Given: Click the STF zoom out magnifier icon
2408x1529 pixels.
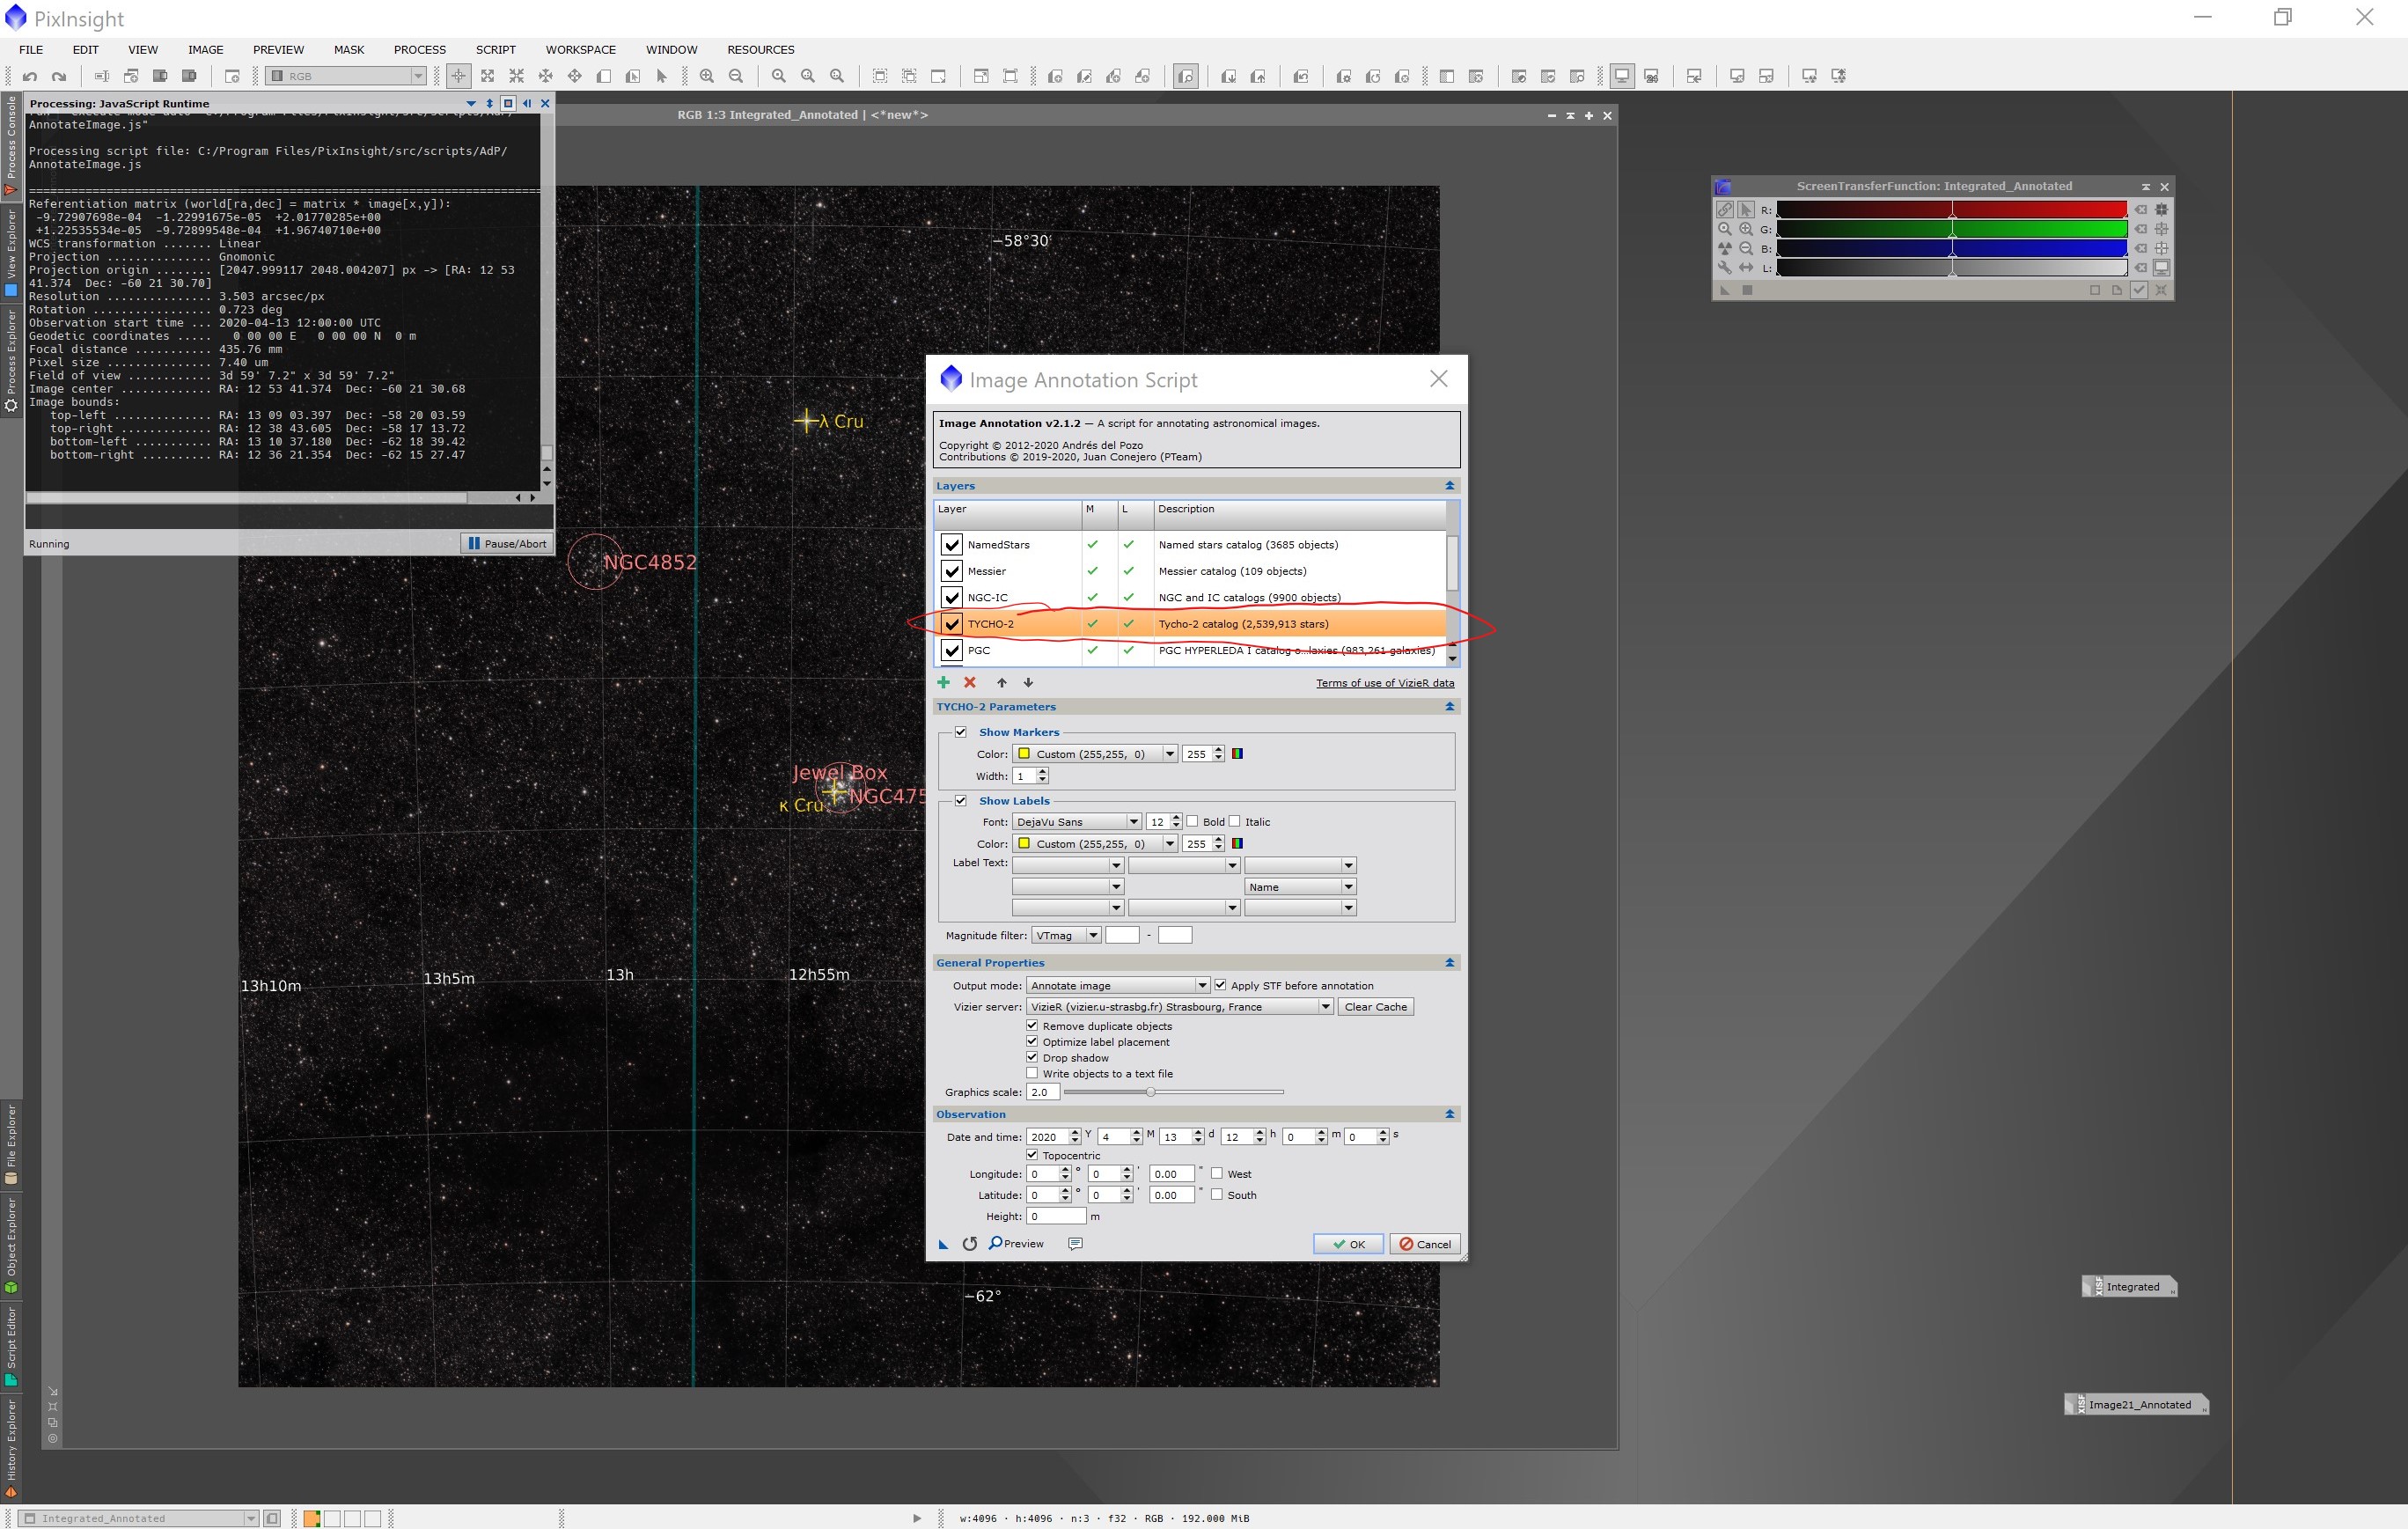Looking at the screenshot, I should (x=1745, y=248).
